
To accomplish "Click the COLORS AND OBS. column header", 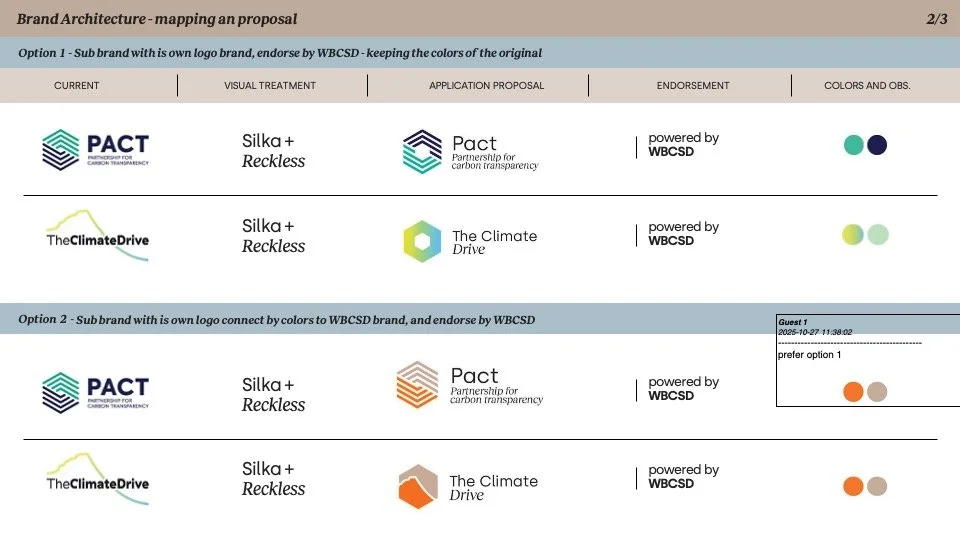I will point(867,86).
